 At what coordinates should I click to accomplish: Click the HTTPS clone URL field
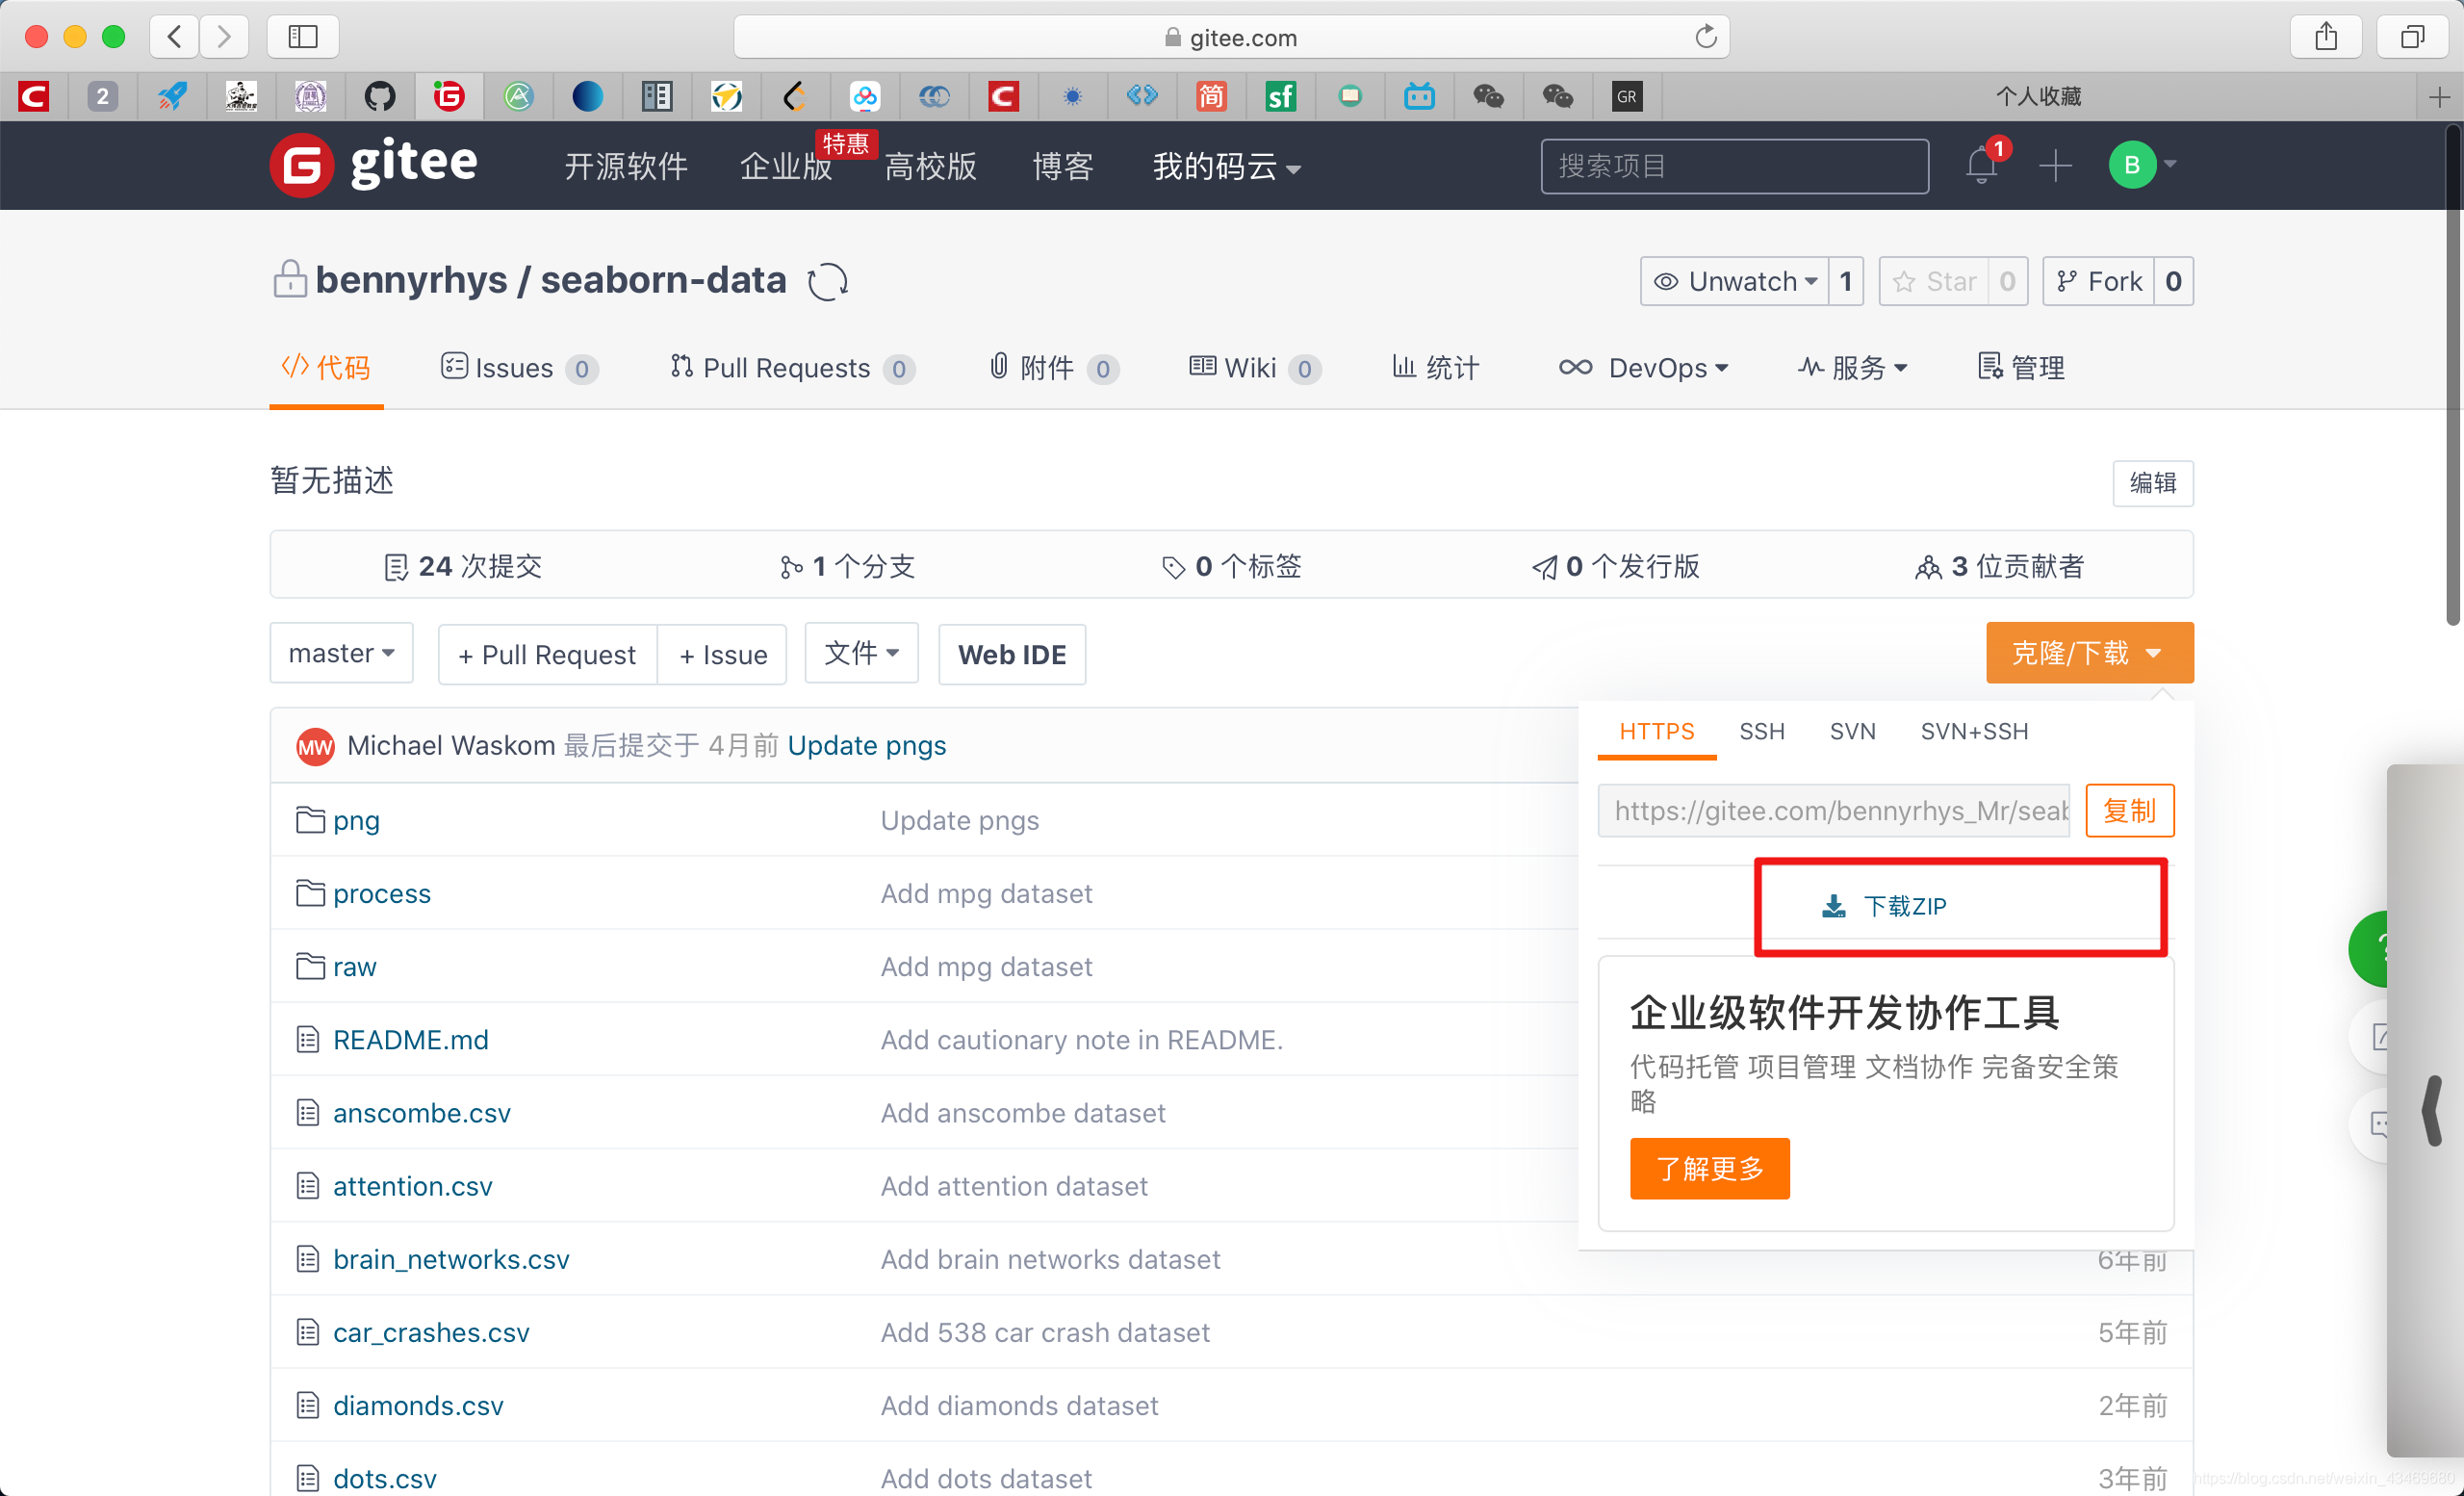(x=1833, y=811)
